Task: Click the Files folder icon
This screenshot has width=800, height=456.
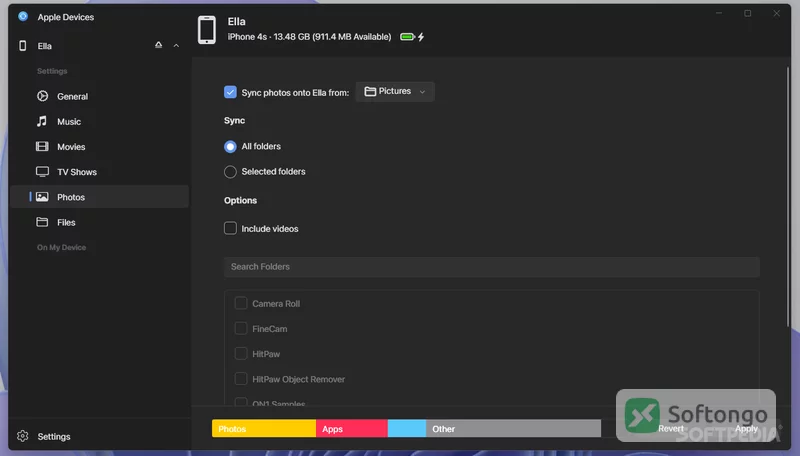Action: [42, 222]
